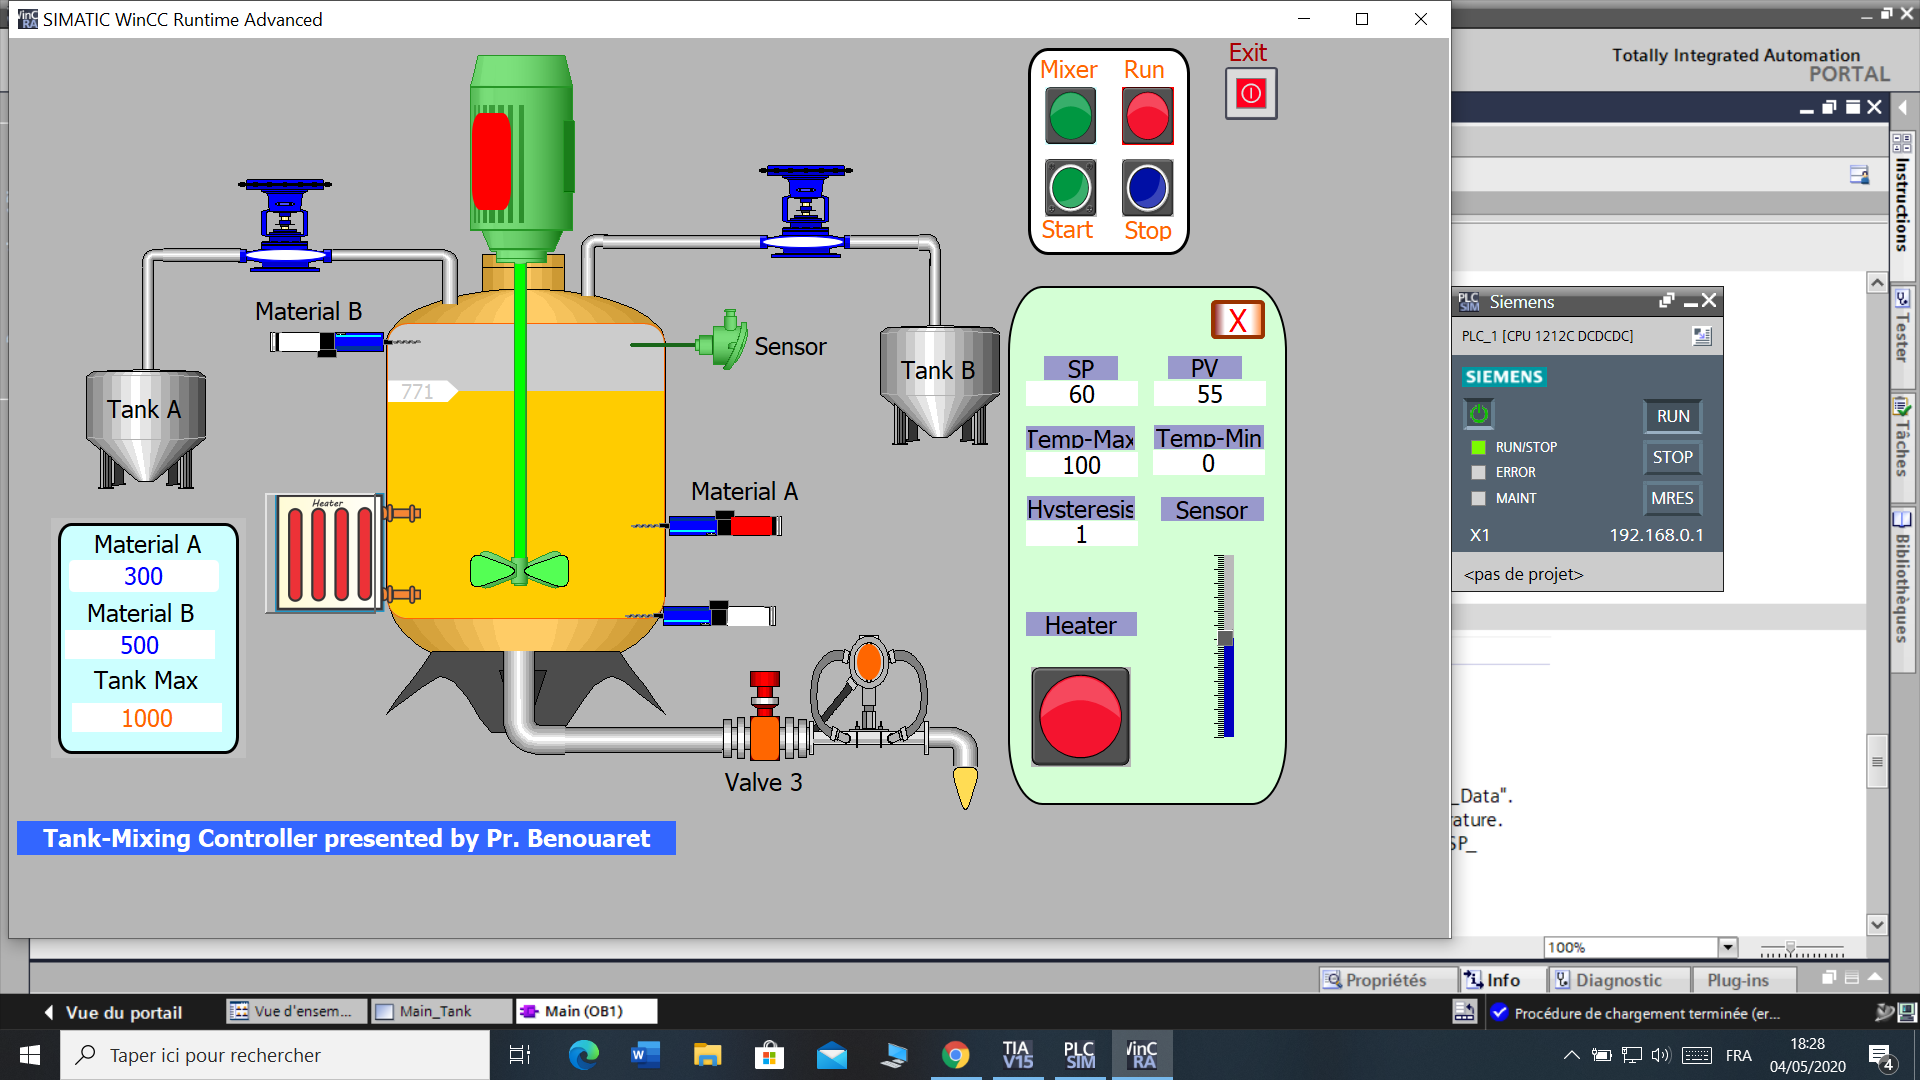Screen dimensions: 1920x1080
Task: Go to Vue du portail
Action: (x=113, y=1012)
